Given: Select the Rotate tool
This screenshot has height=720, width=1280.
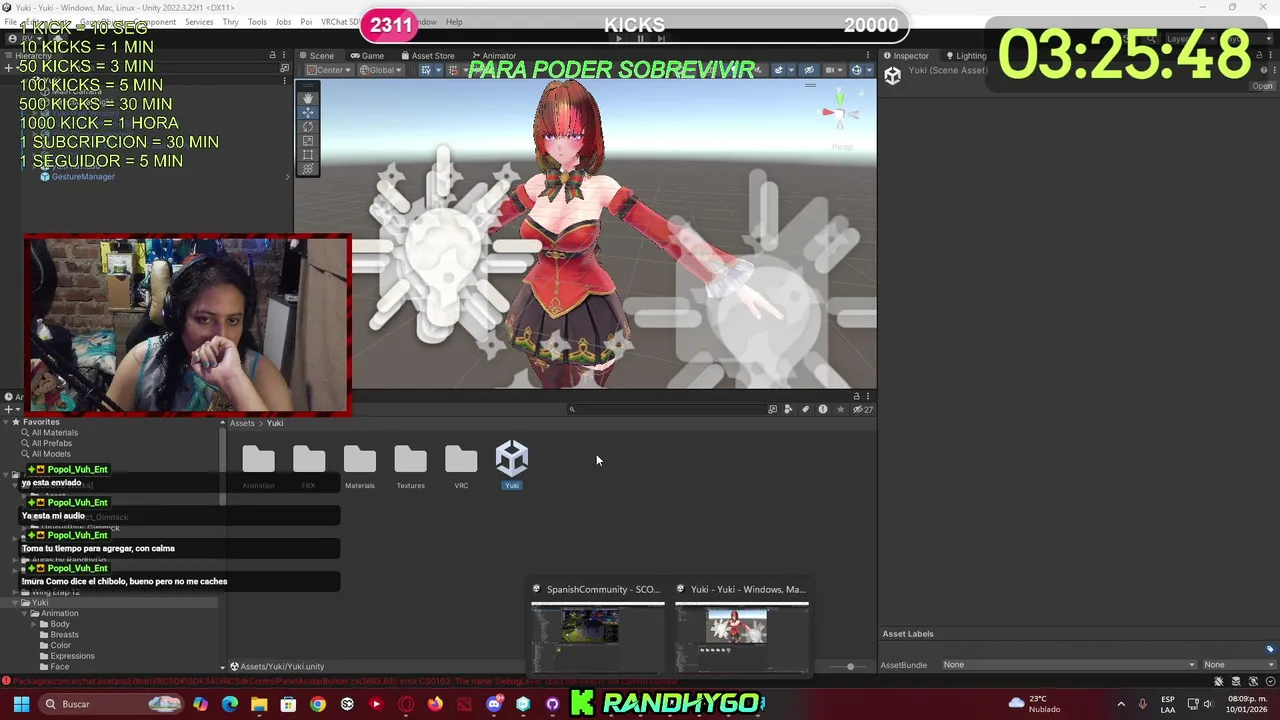Looking at the screenshot, I should coord(308,126).
